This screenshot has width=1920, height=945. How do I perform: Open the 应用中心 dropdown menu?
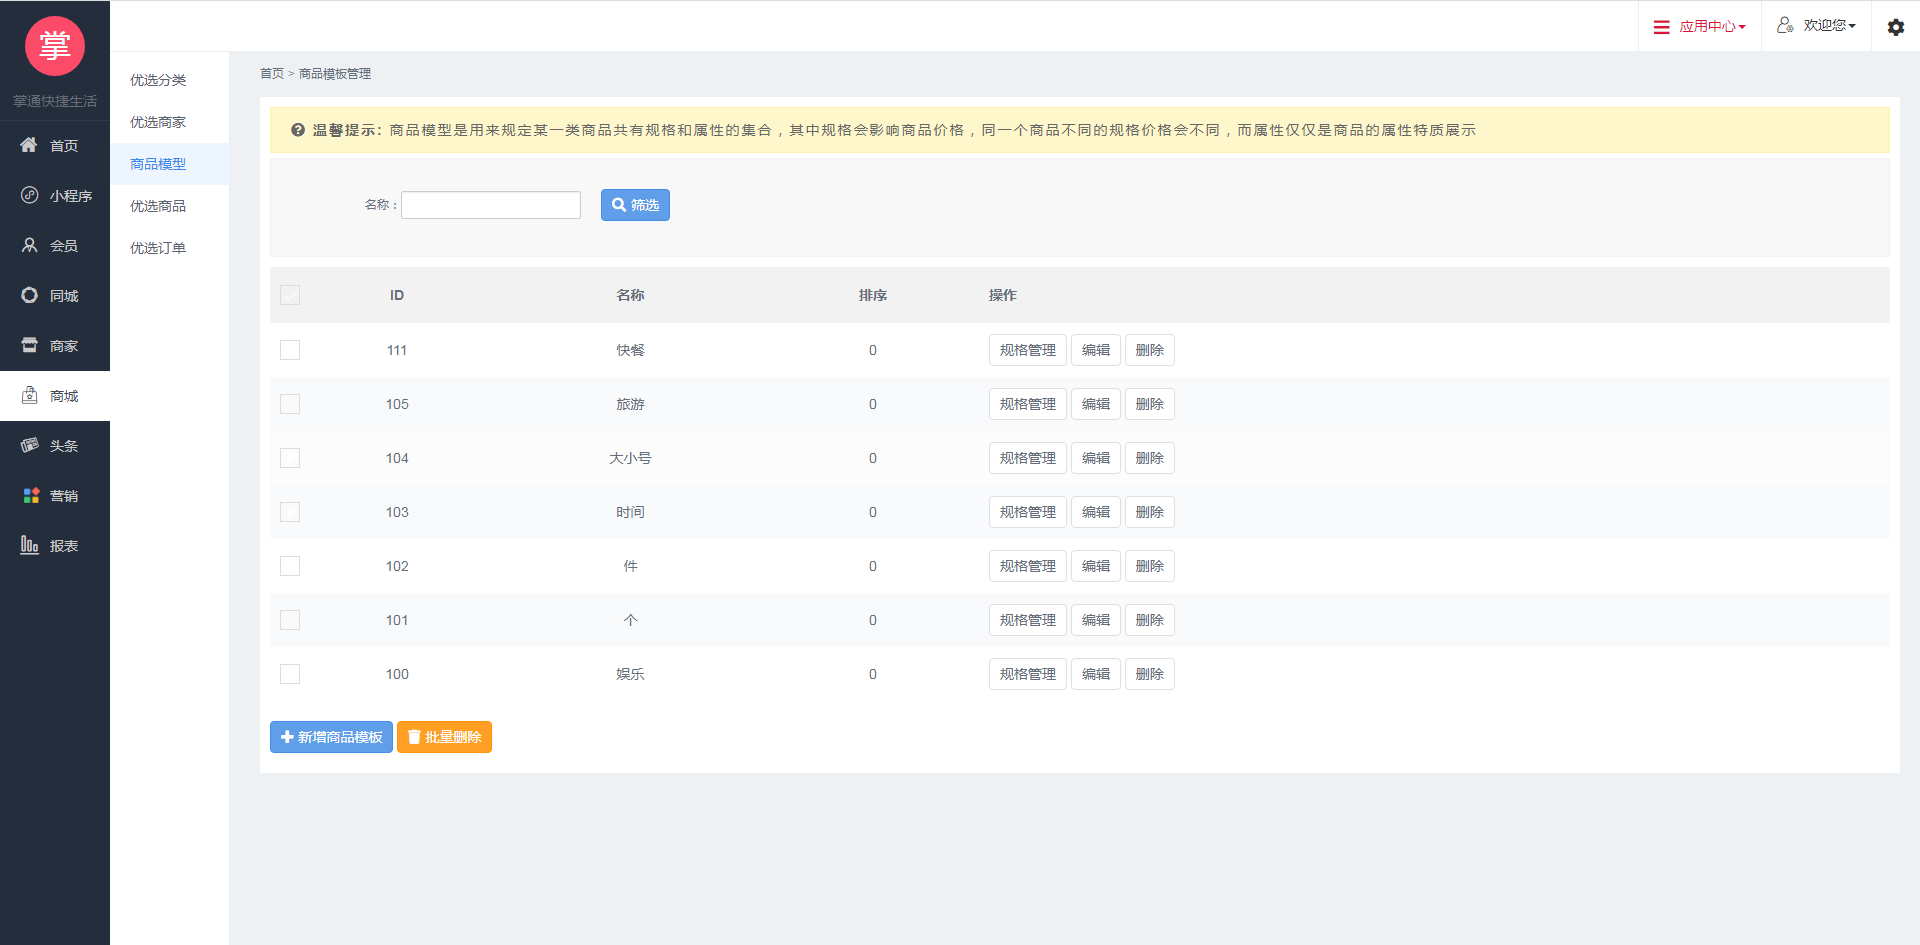tap(1700, 26)
